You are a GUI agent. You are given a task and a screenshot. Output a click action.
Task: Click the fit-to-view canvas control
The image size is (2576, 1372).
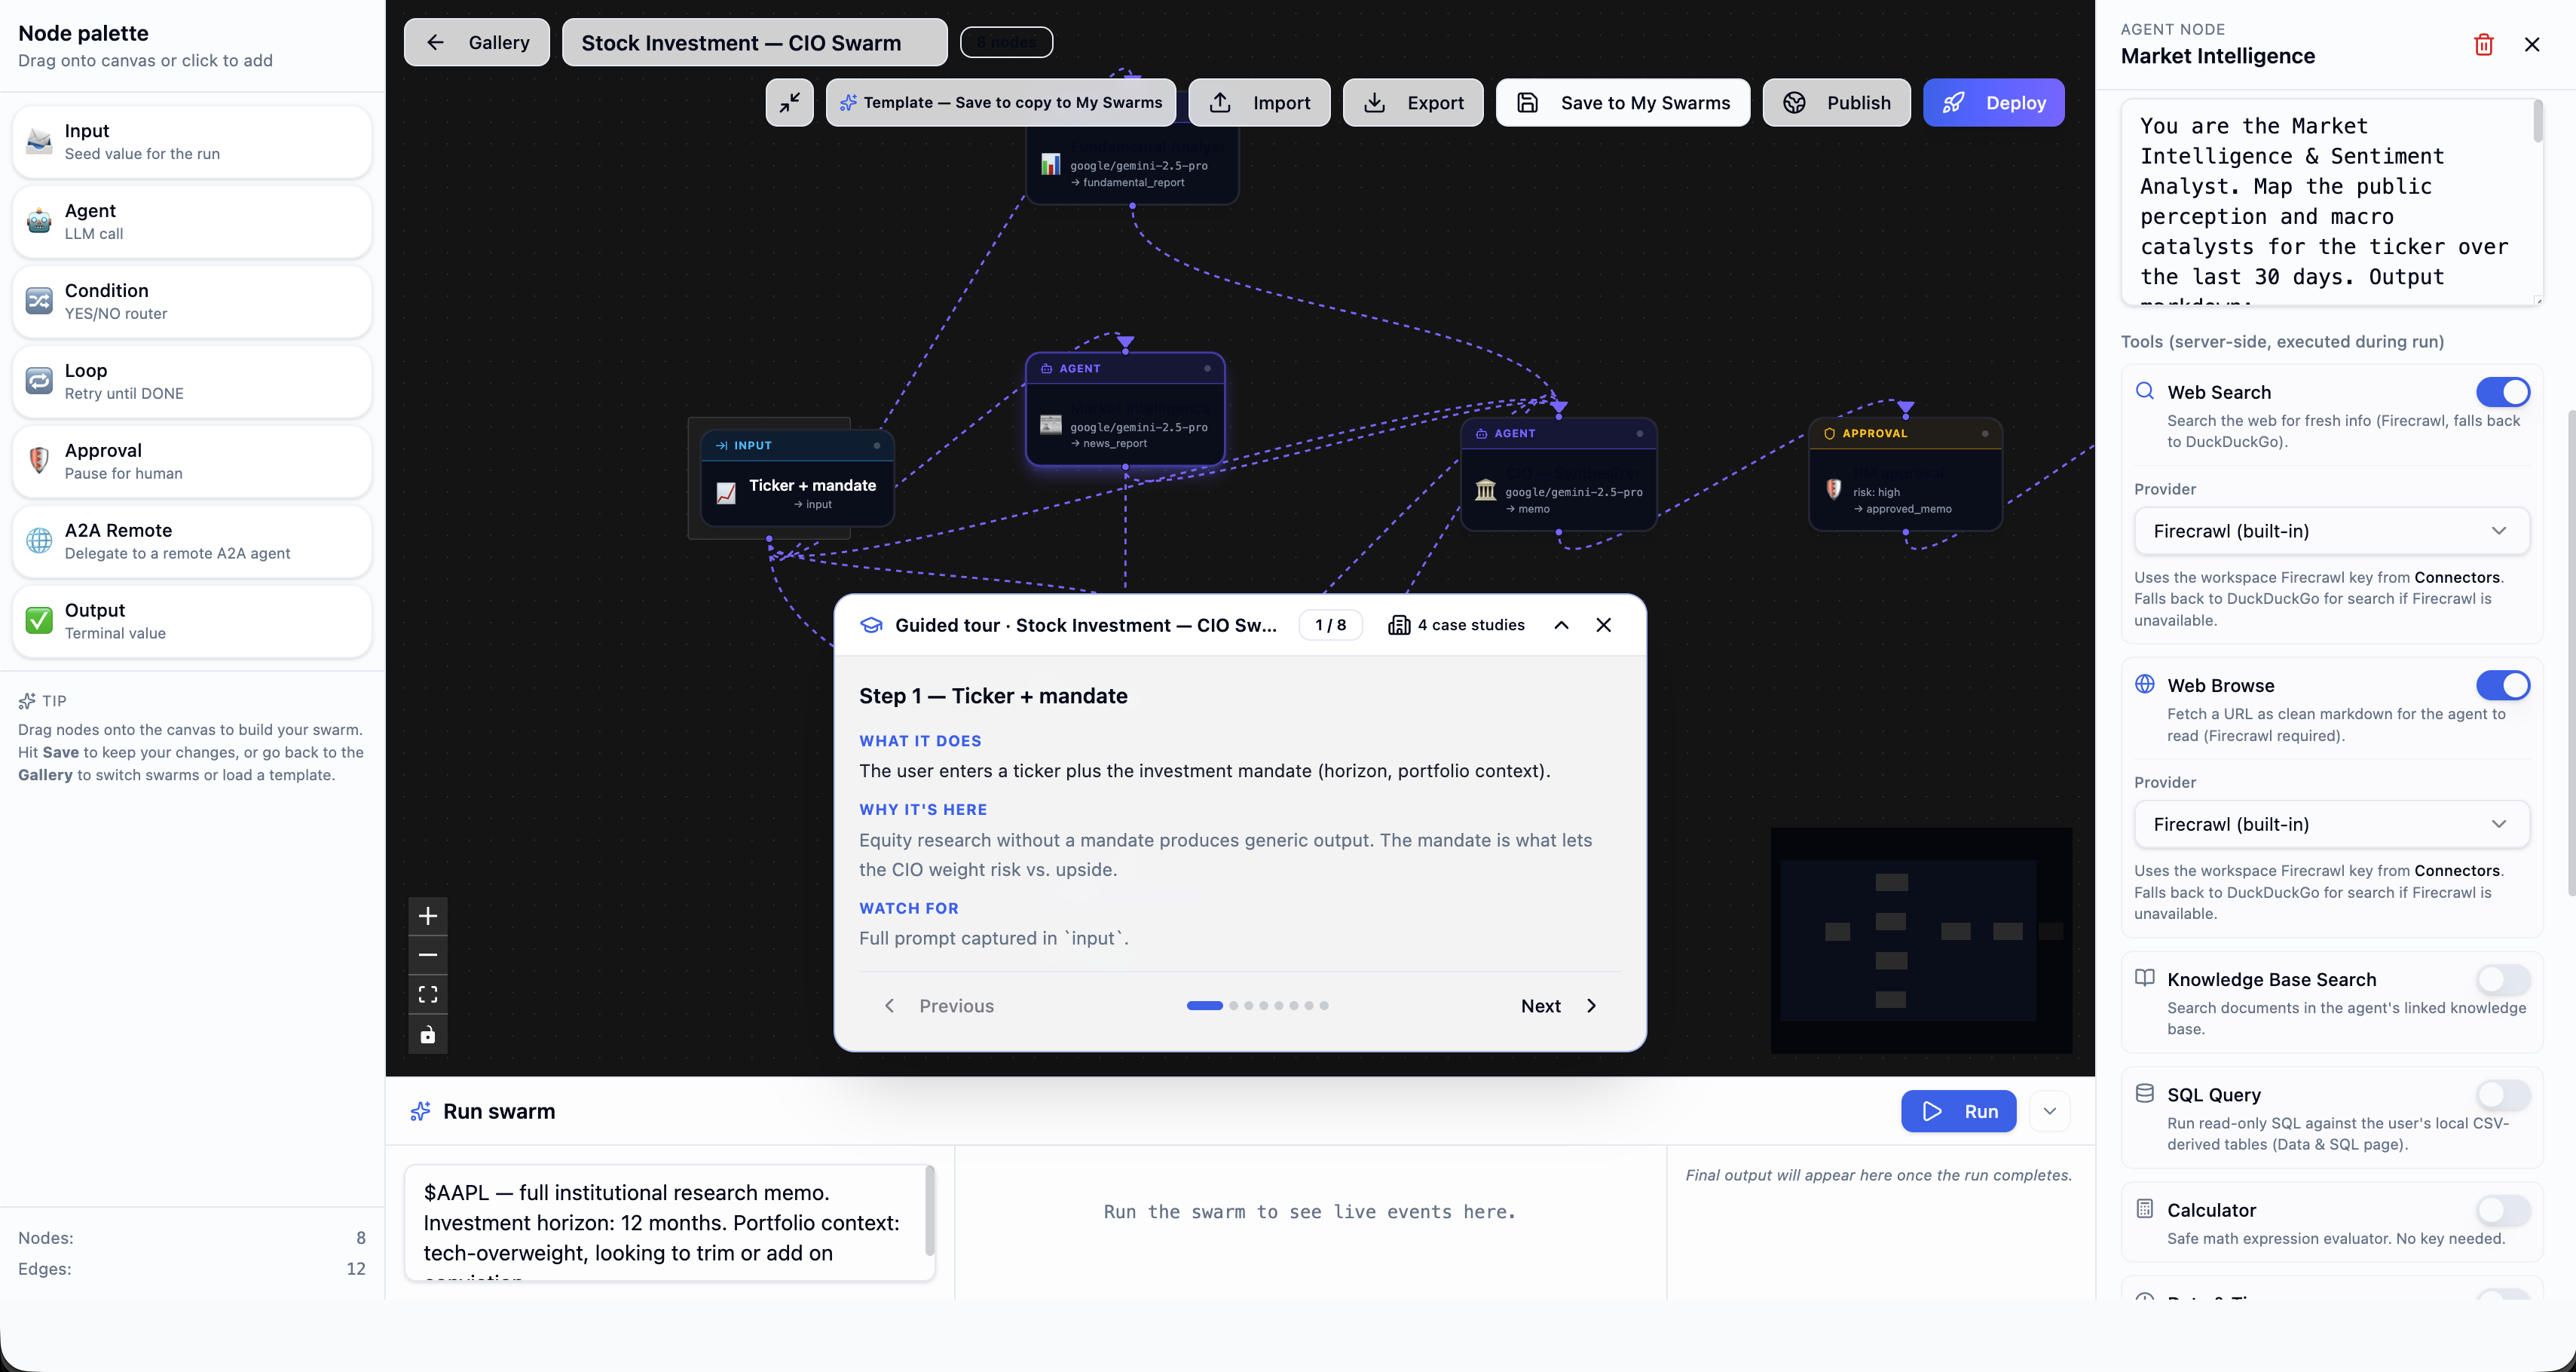click(428, 993)
